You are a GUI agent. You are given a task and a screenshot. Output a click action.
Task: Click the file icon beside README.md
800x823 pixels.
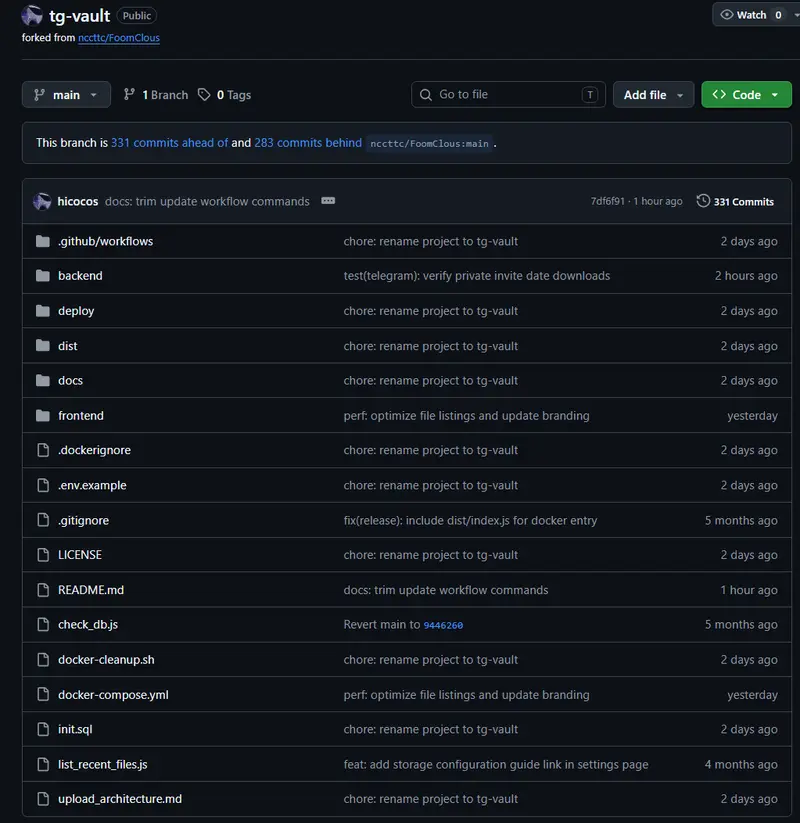[x=43, y=590]
